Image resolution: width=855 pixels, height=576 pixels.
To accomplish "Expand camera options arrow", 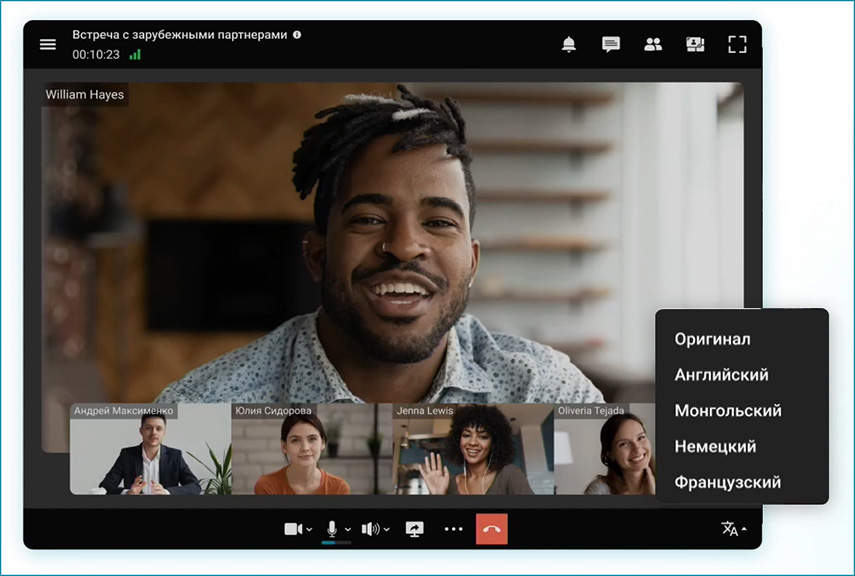I will pyautogui.click(x=310, y=530).
